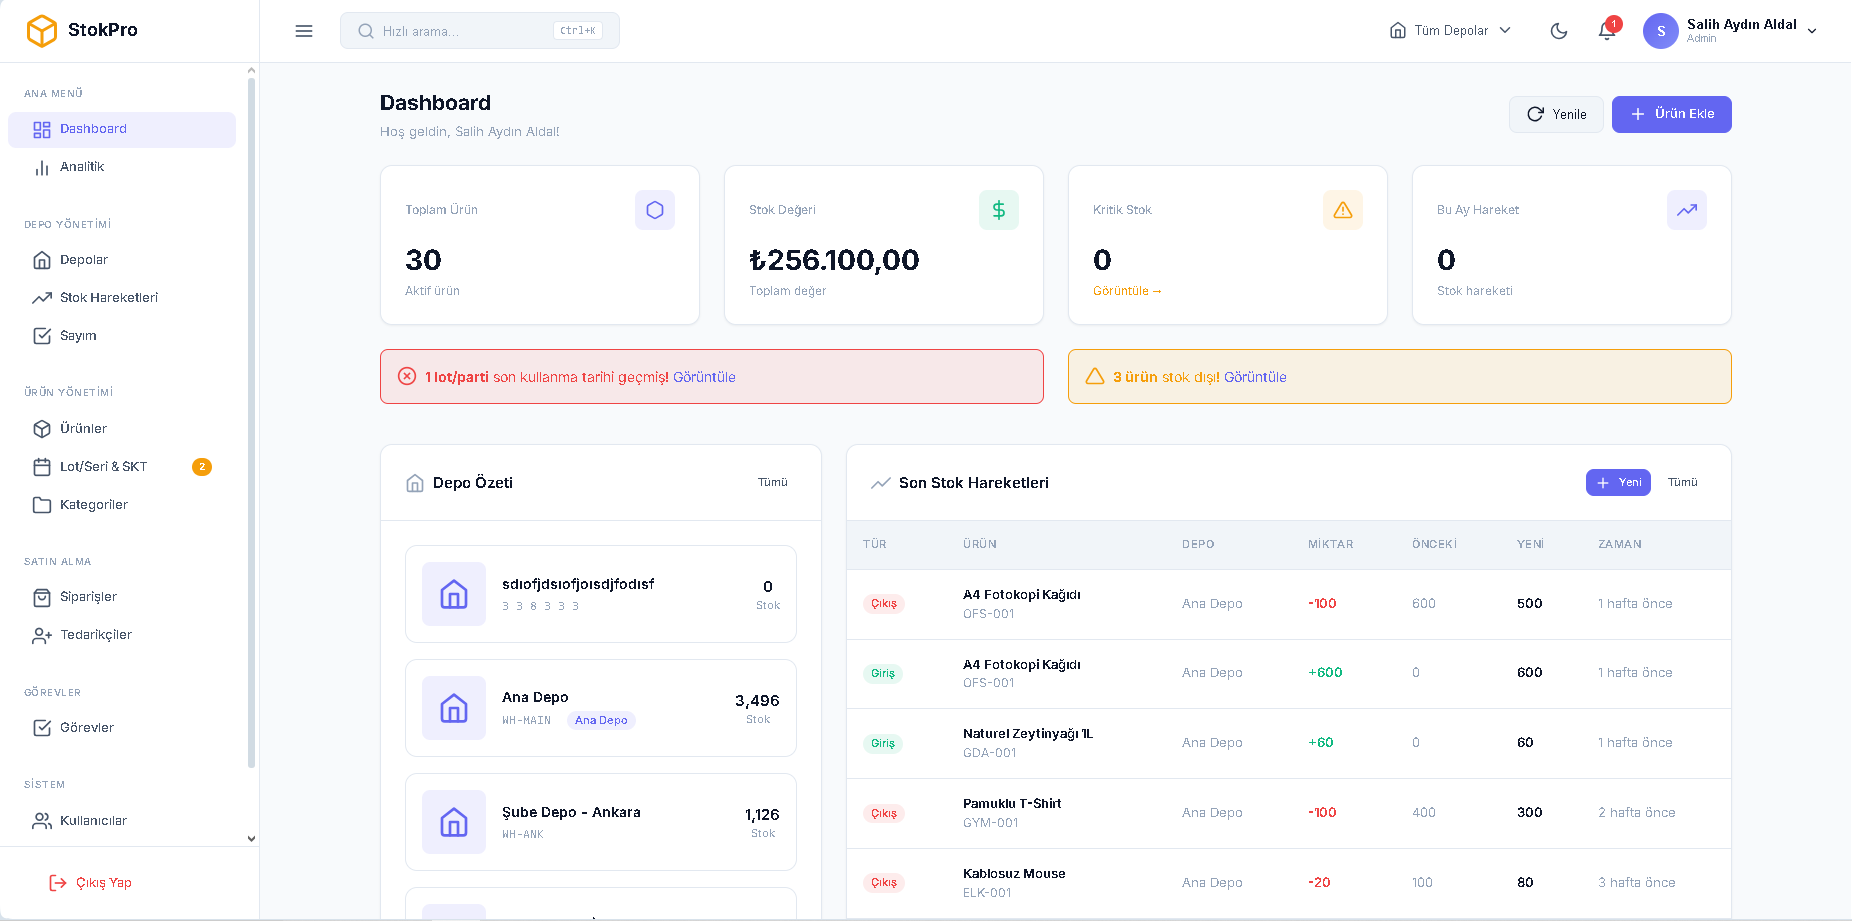
Task: Open the notifications bell
Action: click(x=1607, y=31)
